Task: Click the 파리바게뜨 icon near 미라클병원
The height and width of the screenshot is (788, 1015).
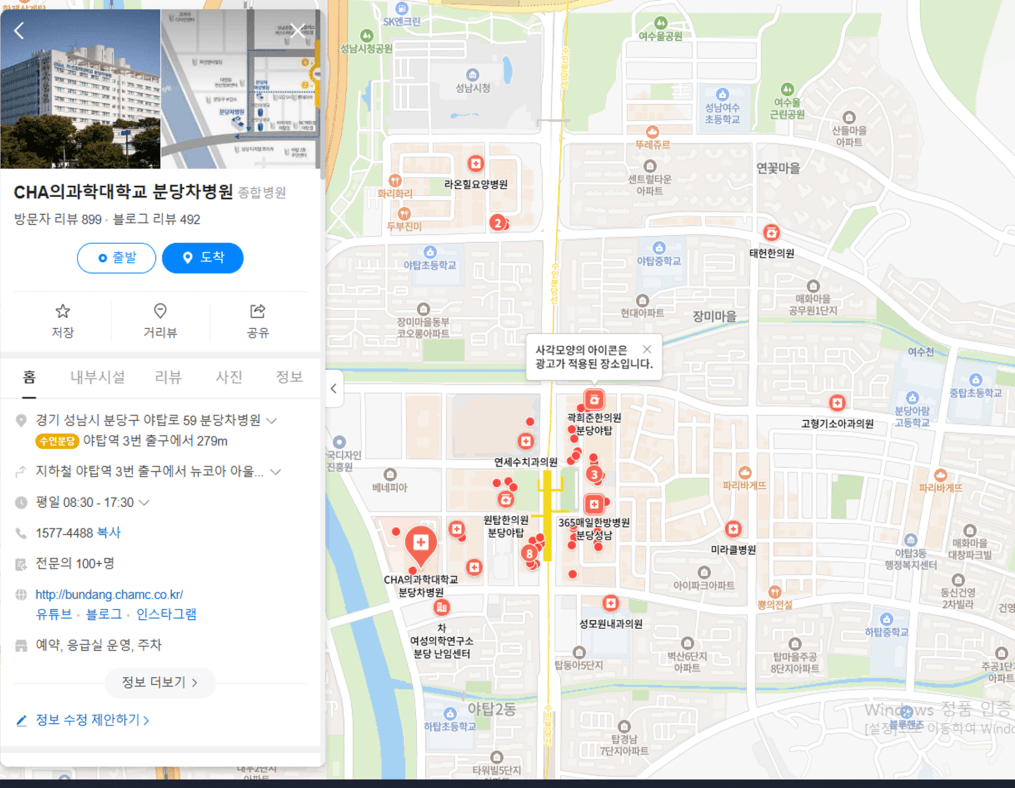Action: [745, 472]
